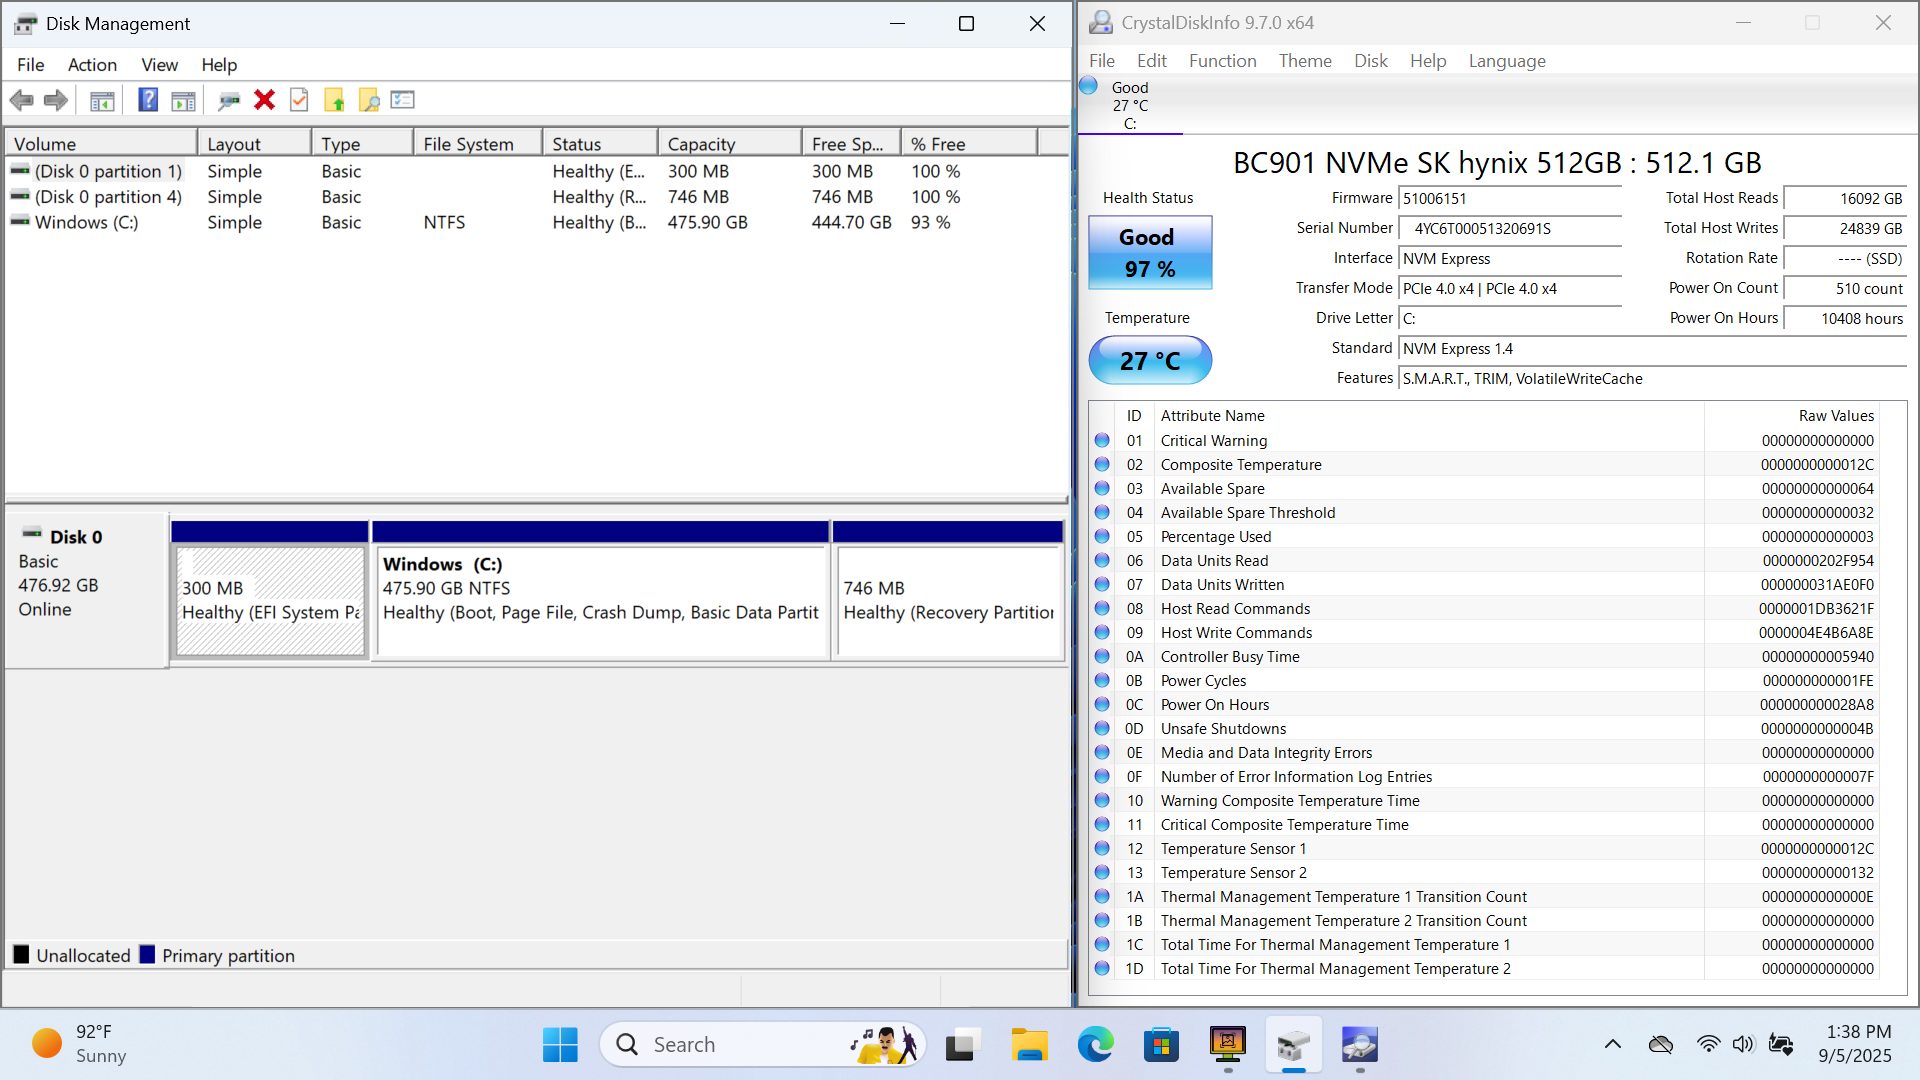Click the Properties checkmark page toolbar icon

coord(299,100)
